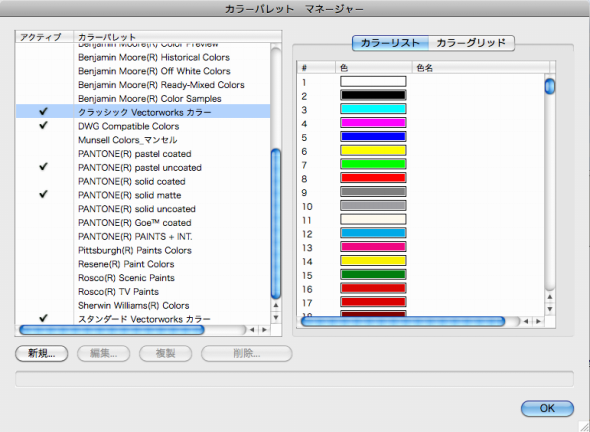Select the sky blue swatch in row 12
Image resolution: width=590 pixels, height=432 pixels.
pyautogui.click(x=373, y=233)
